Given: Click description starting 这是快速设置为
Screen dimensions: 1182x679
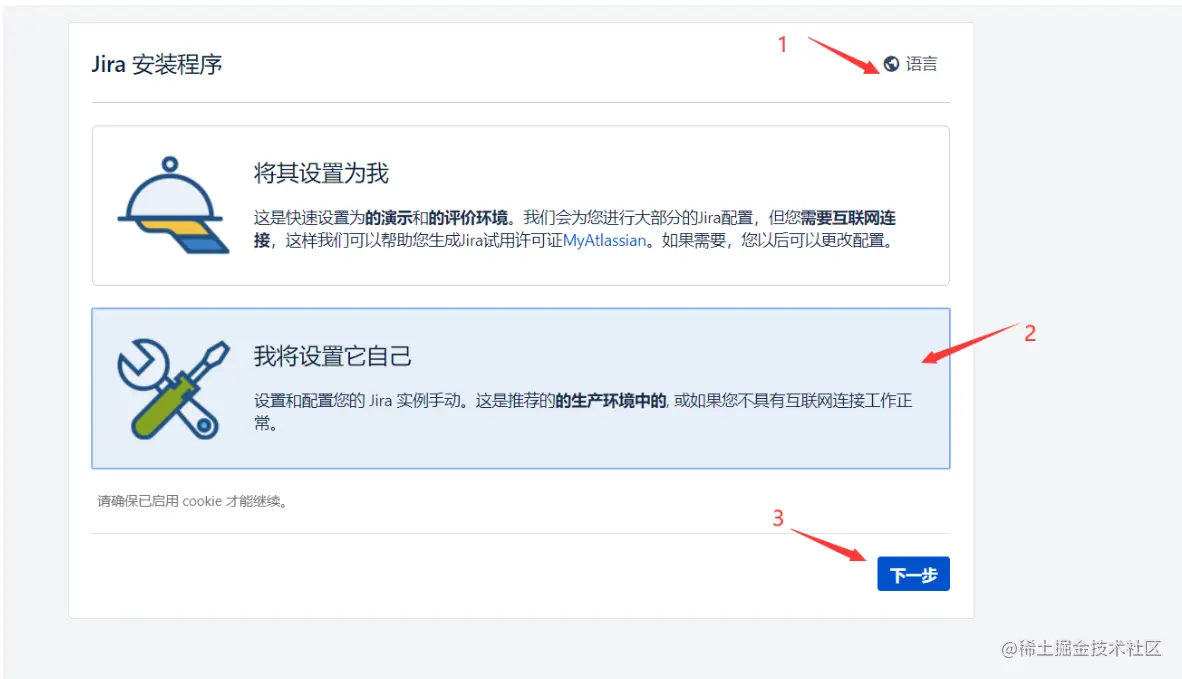Looking at the screenshot, I should click(x=575, y=229).
